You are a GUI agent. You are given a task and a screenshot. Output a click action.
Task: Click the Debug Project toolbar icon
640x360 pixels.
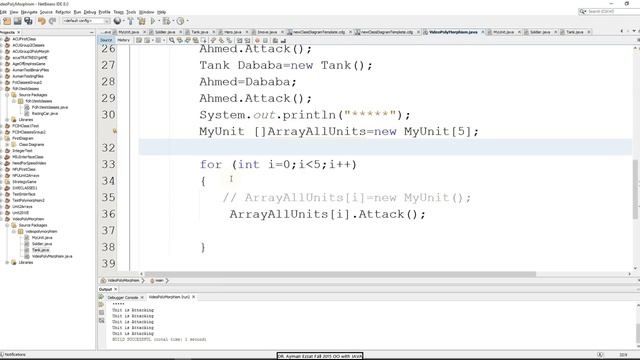coord(166,21)
